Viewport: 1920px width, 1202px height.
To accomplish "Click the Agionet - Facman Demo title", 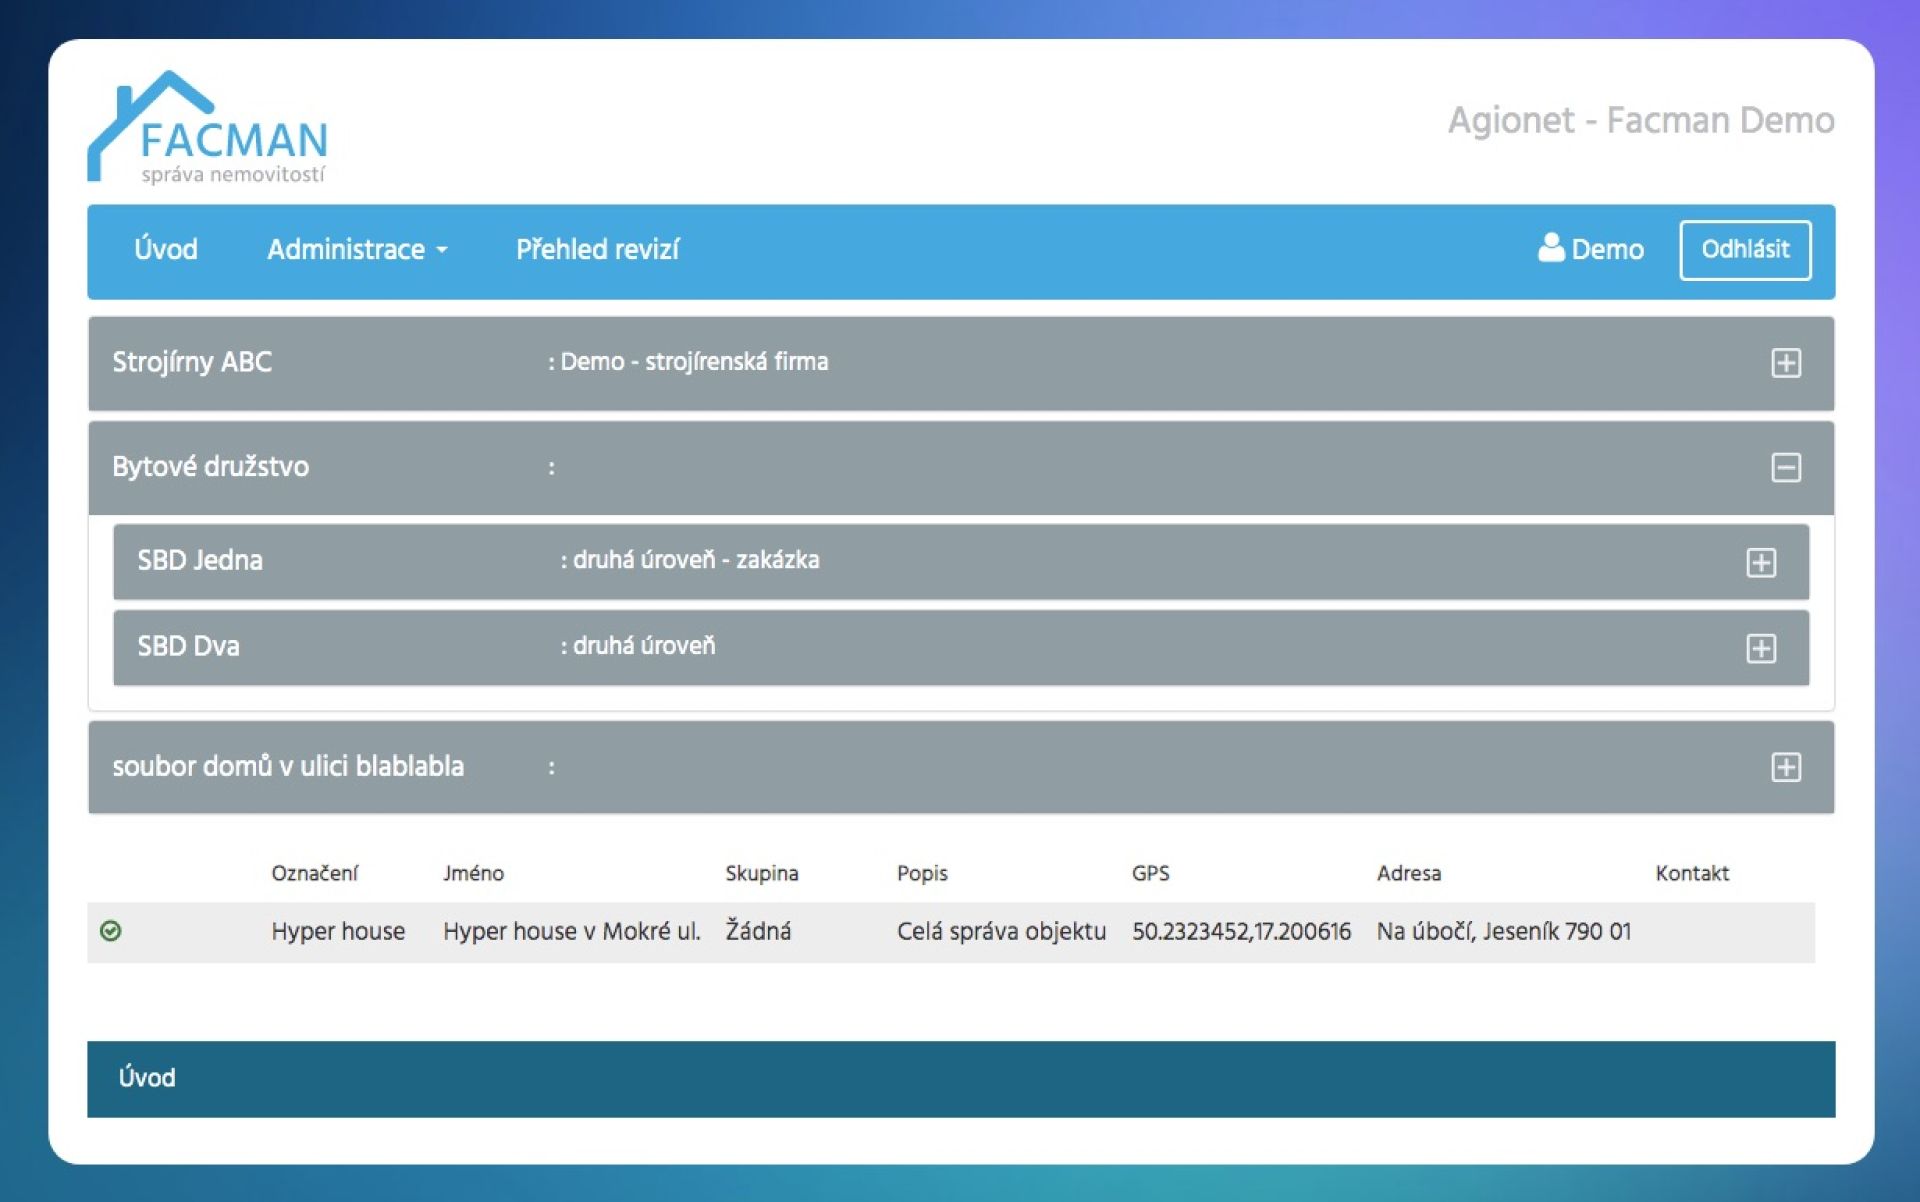I will click(1640, 121).
